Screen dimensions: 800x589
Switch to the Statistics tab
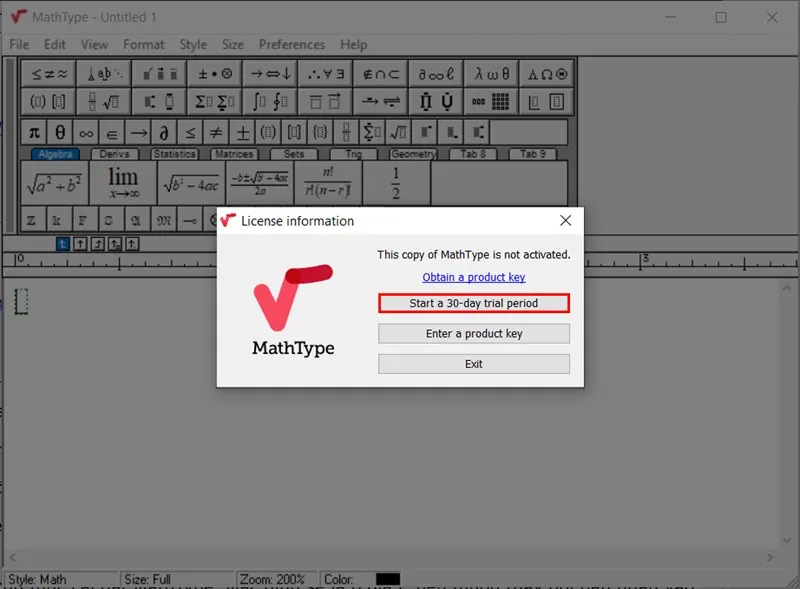[175, 154]
